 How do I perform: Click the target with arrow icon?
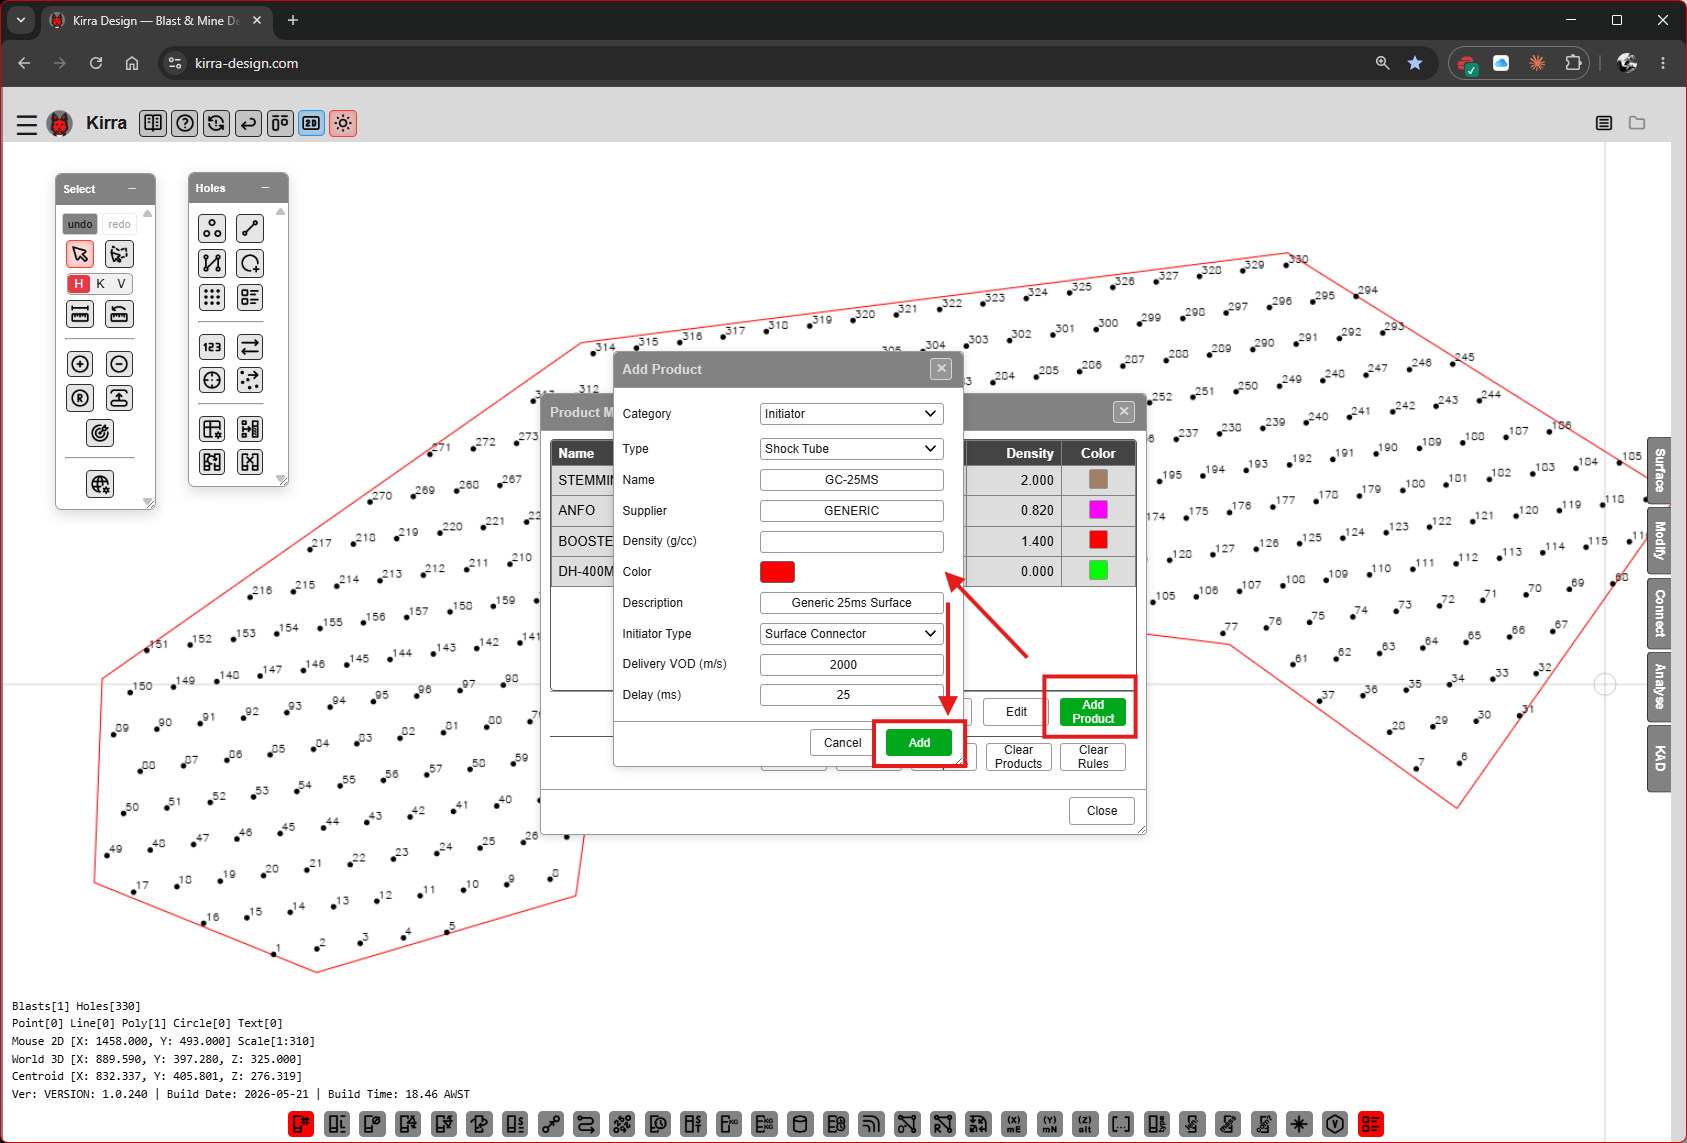click(100, 433)
